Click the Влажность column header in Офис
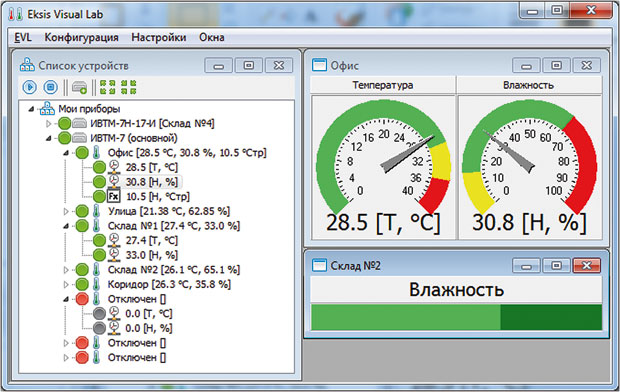The height and width of the screenshot is (392, 620). click(529, 85)
